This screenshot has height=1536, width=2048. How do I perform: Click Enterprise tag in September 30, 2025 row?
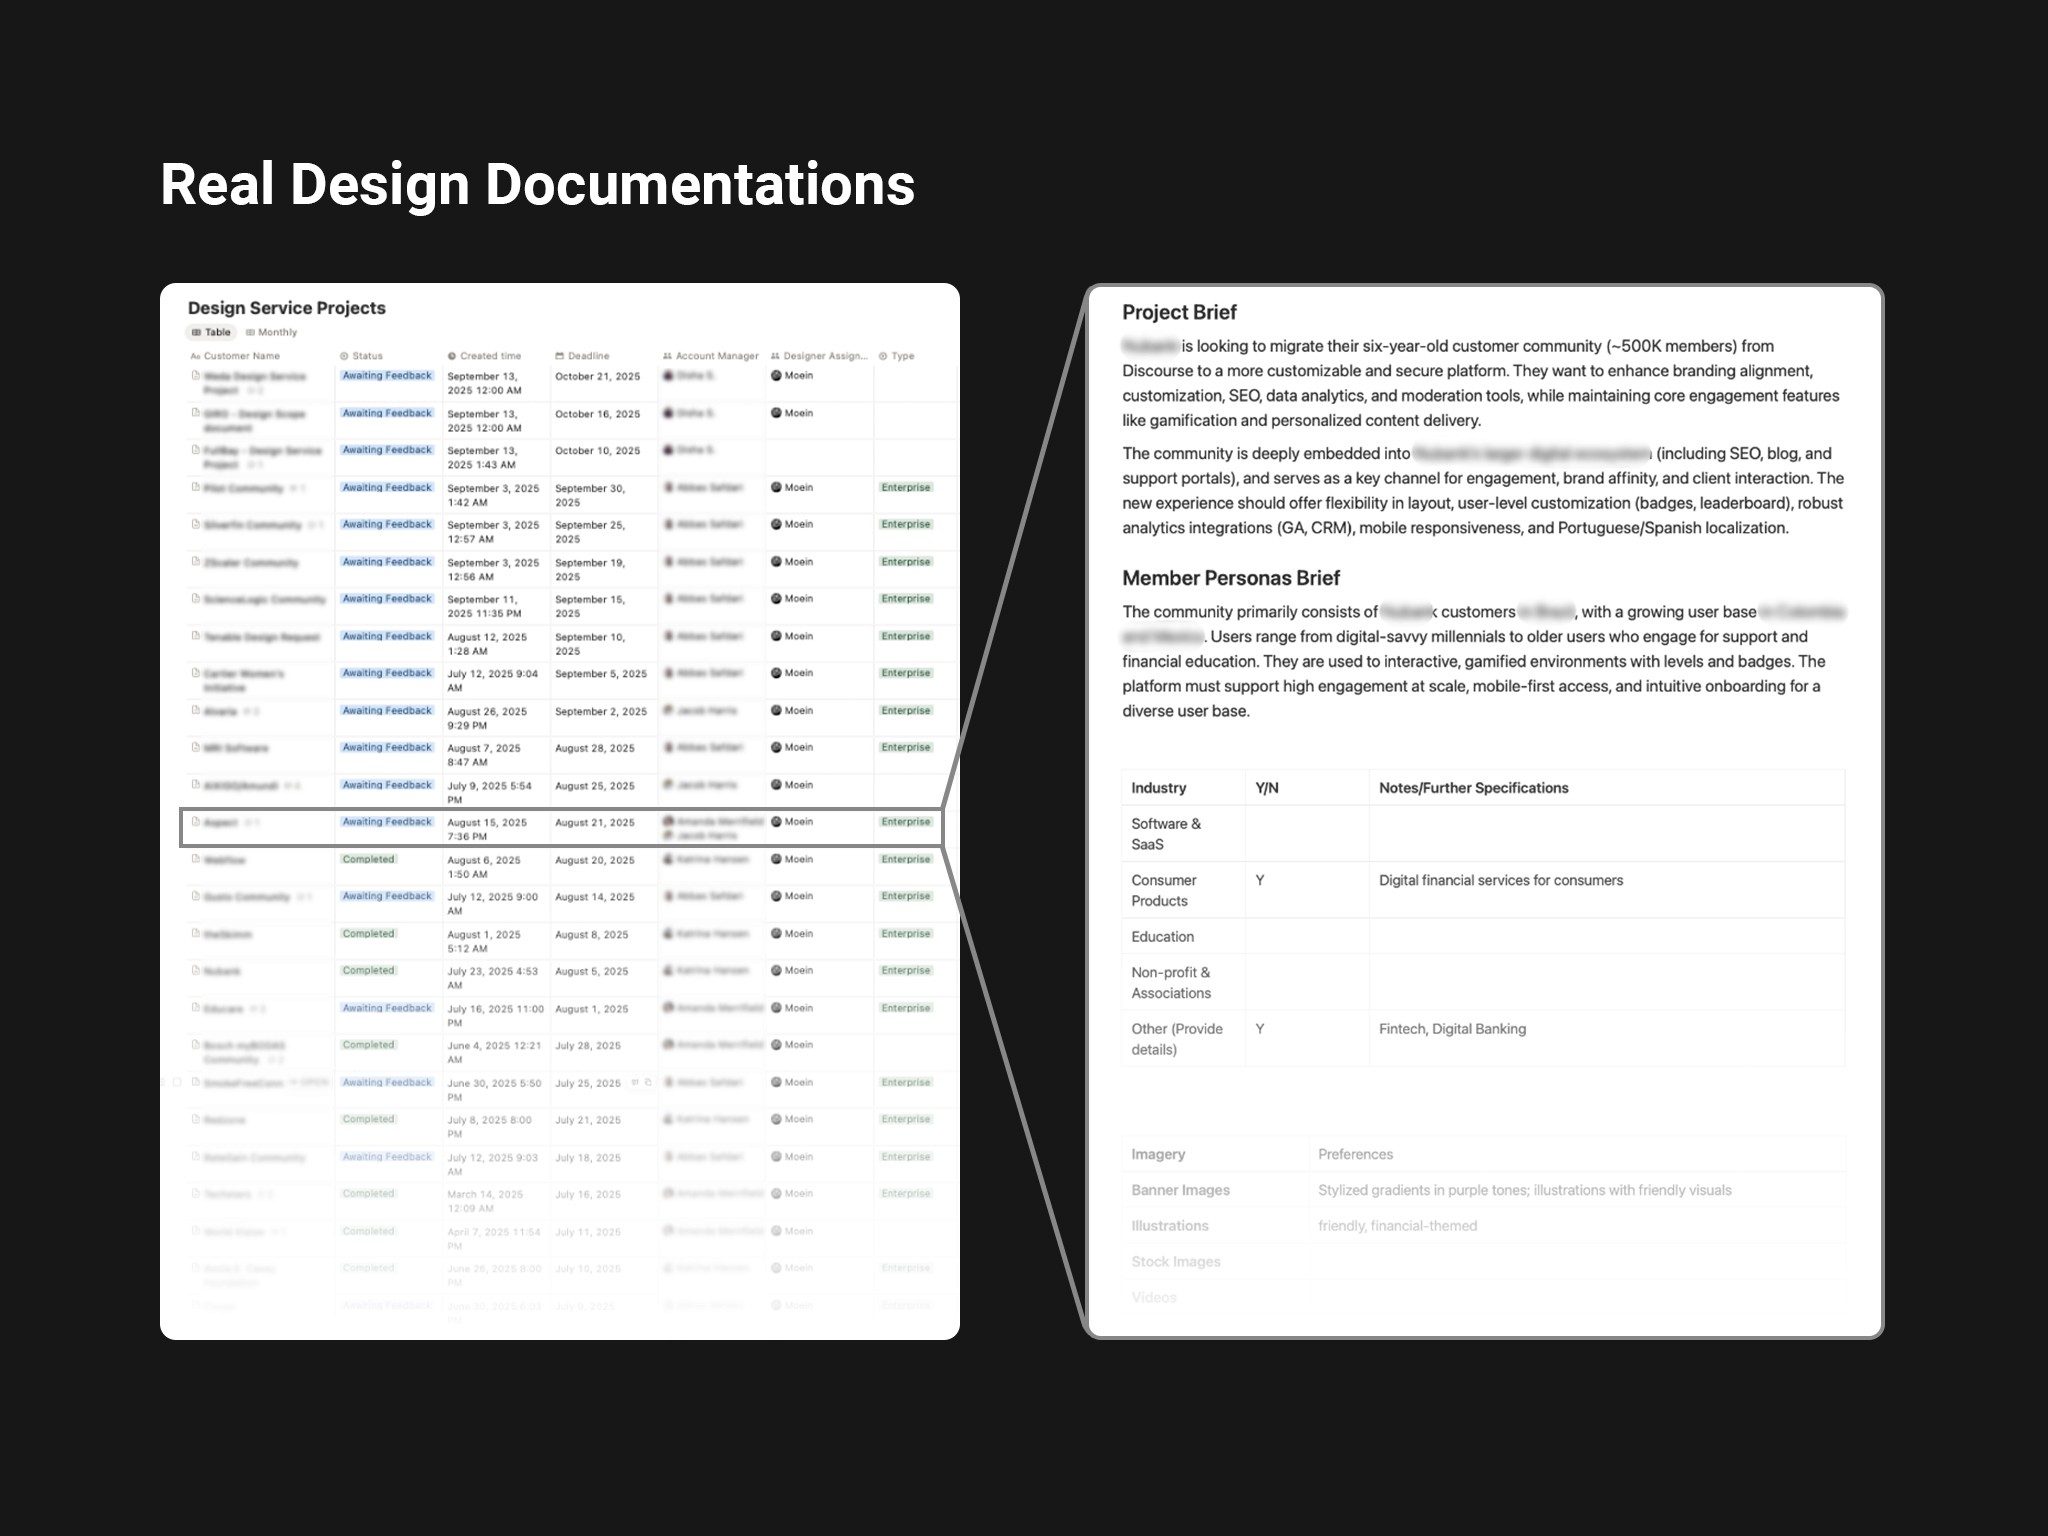906,488
